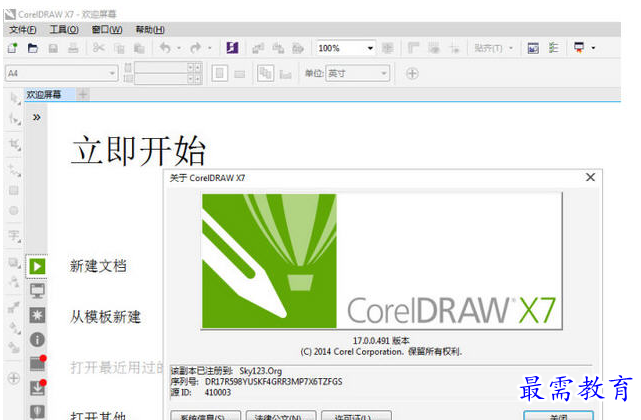Click the Print toolbar icon

pos(73,48)
